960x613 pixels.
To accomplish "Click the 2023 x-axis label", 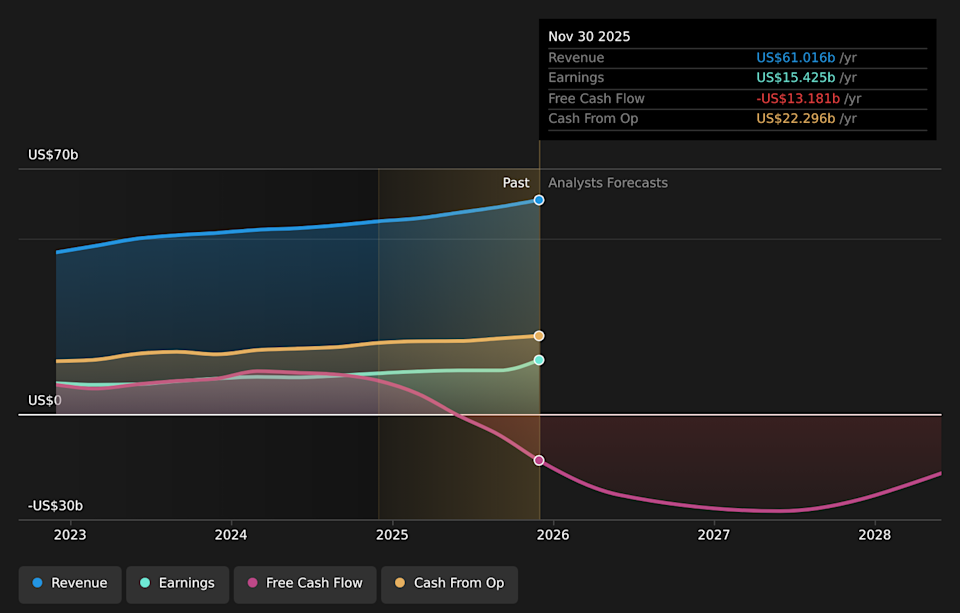I will click(x=70, y=535).
